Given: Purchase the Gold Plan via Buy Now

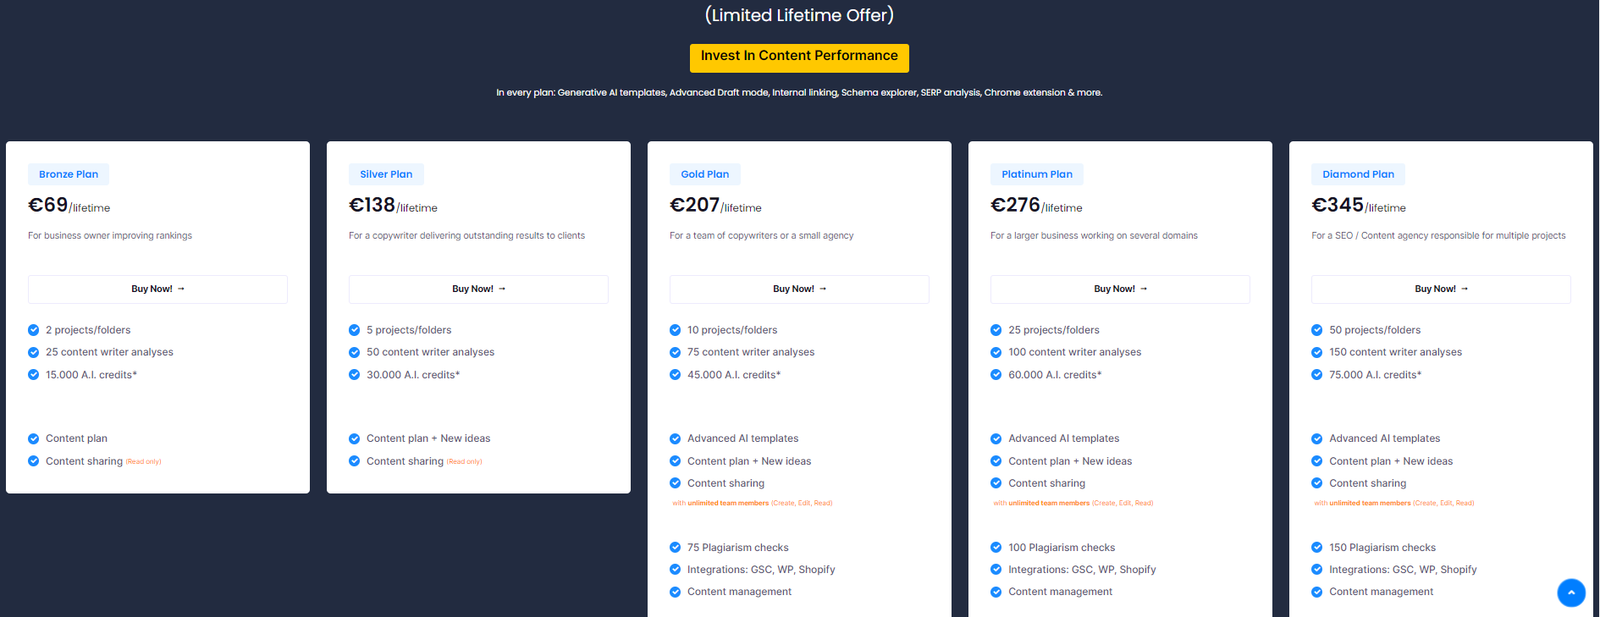Looking at the screenshot, I should coord(799,289).
